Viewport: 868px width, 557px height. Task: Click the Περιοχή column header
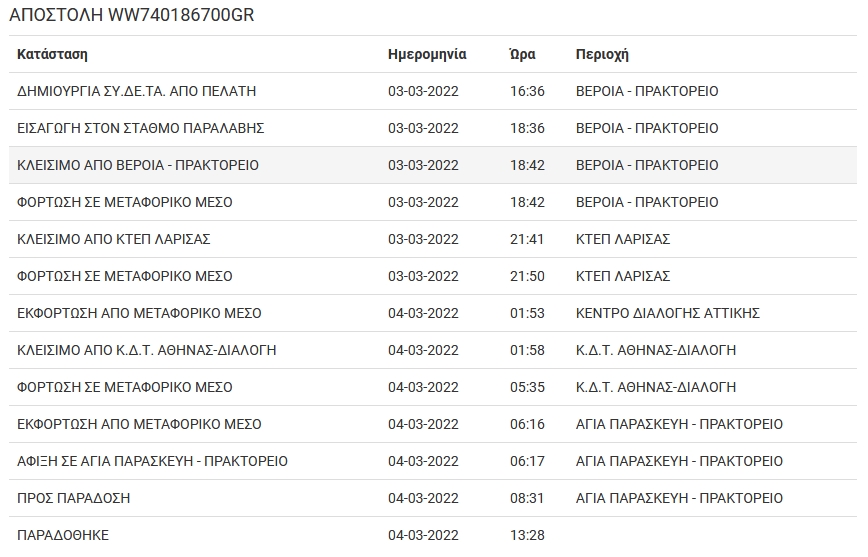(x=602, y=54)
